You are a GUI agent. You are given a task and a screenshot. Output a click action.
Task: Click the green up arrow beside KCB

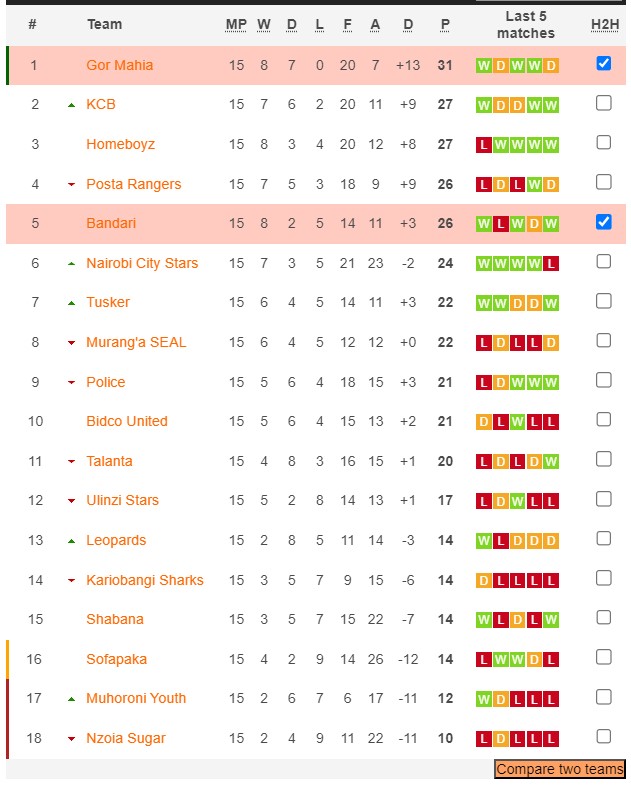click(71, 105)
